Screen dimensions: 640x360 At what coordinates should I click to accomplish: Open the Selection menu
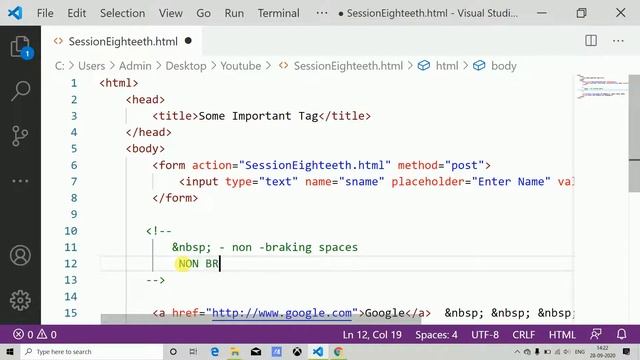(122, 13)
